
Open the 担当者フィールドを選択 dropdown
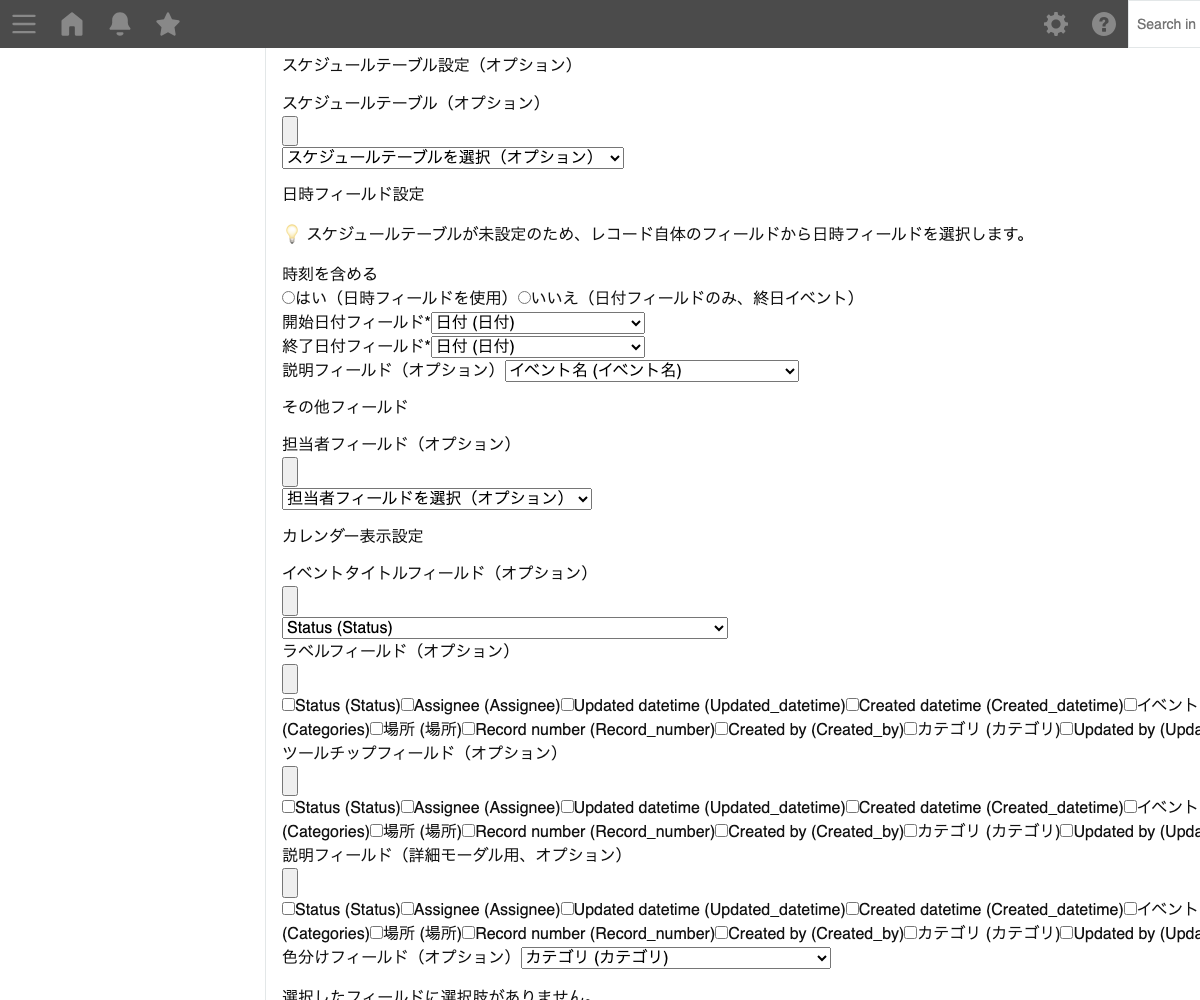pyautogui.click(x=436, y=498)
